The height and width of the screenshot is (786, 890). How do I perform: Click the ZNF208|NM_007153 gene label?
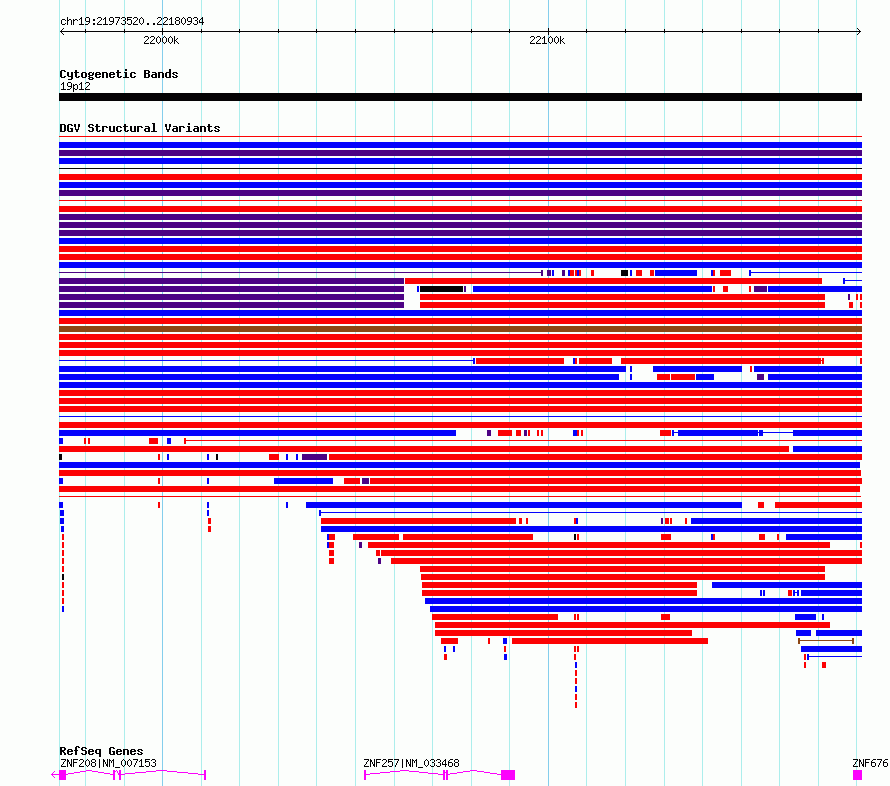[108, 763]
